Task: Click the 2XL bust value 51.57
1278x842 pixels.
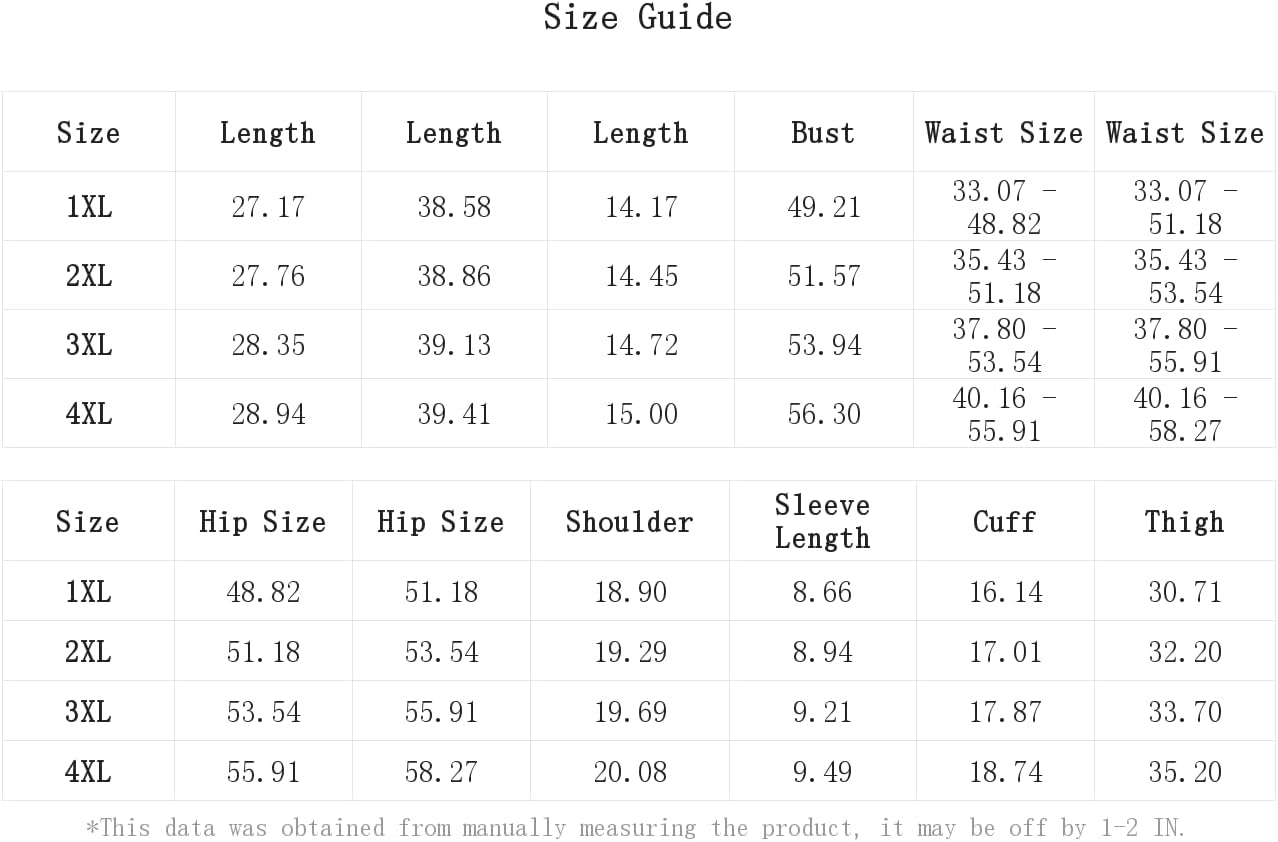Action: (x=824, y=276)
